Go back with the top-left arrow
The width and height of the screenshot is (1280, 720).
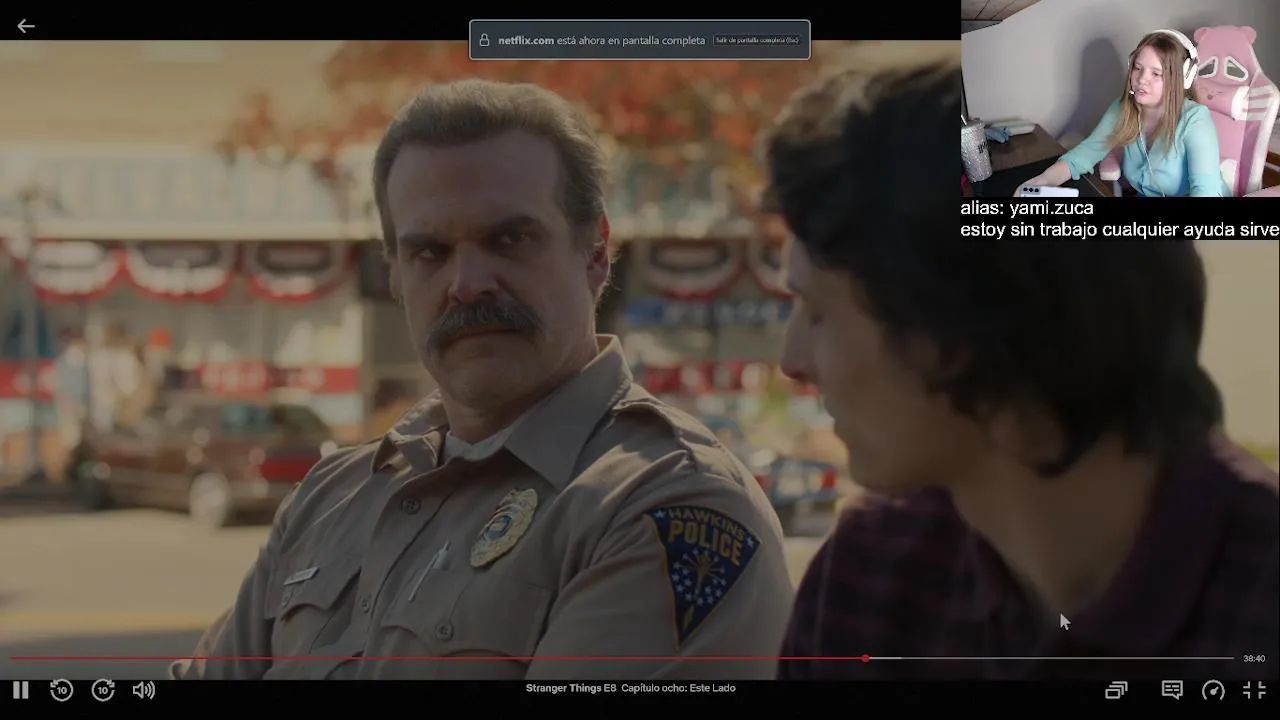click(26, 26)
